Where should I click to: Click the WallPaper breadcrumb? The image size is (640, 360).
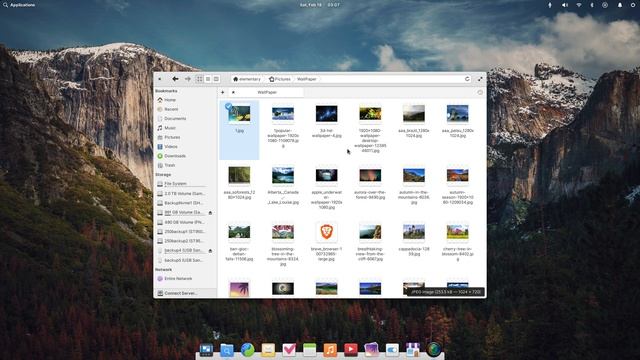tap(307, 79)
